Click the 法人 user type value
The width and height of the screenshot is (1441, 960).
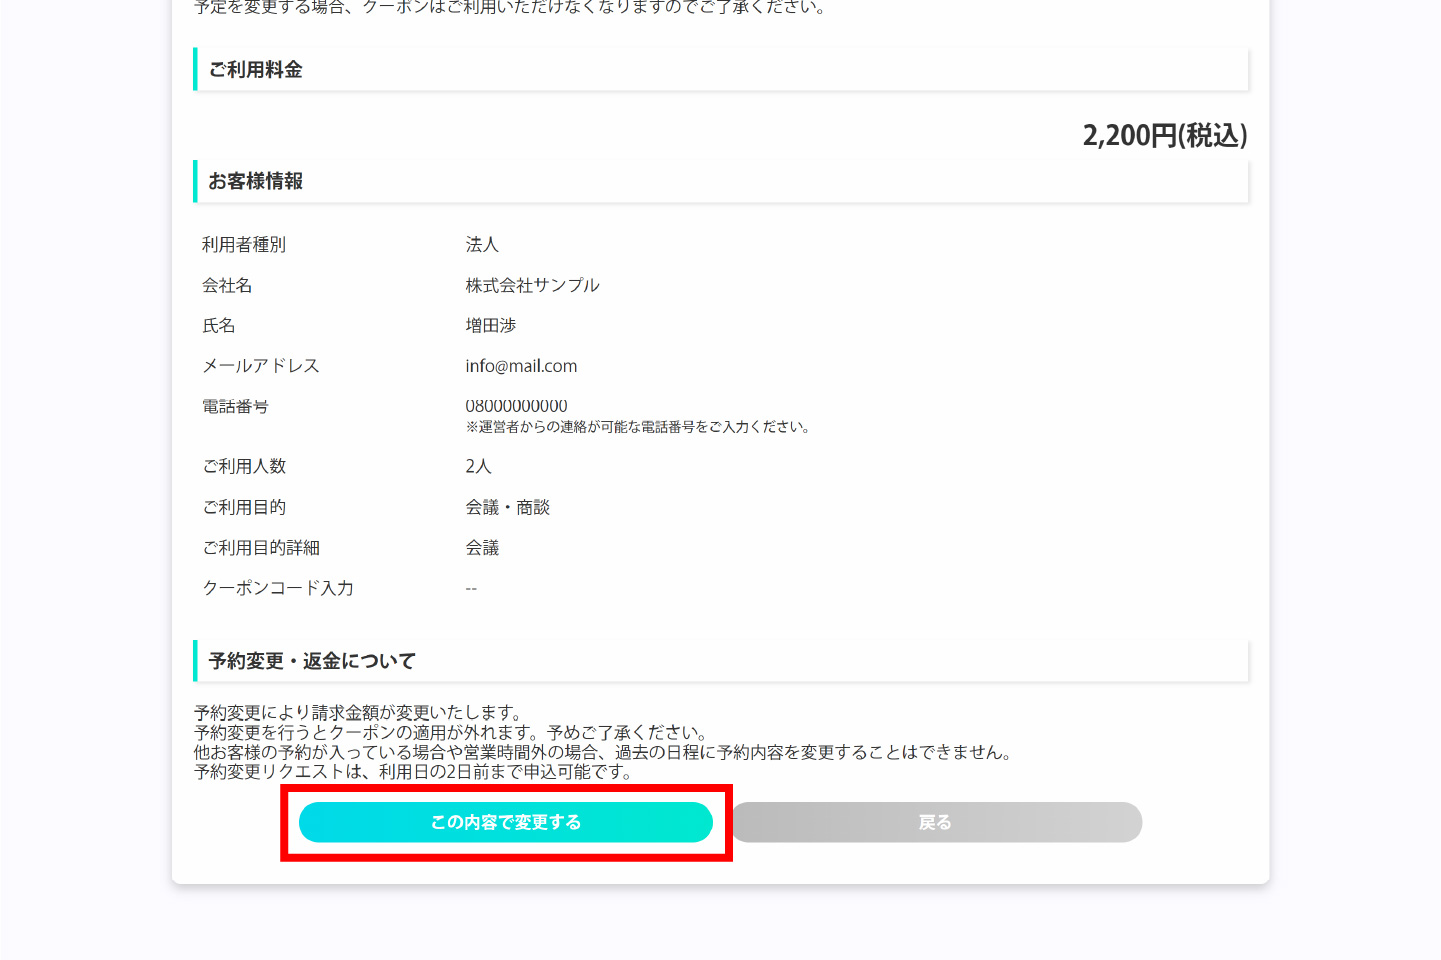[x=481, y=245]
